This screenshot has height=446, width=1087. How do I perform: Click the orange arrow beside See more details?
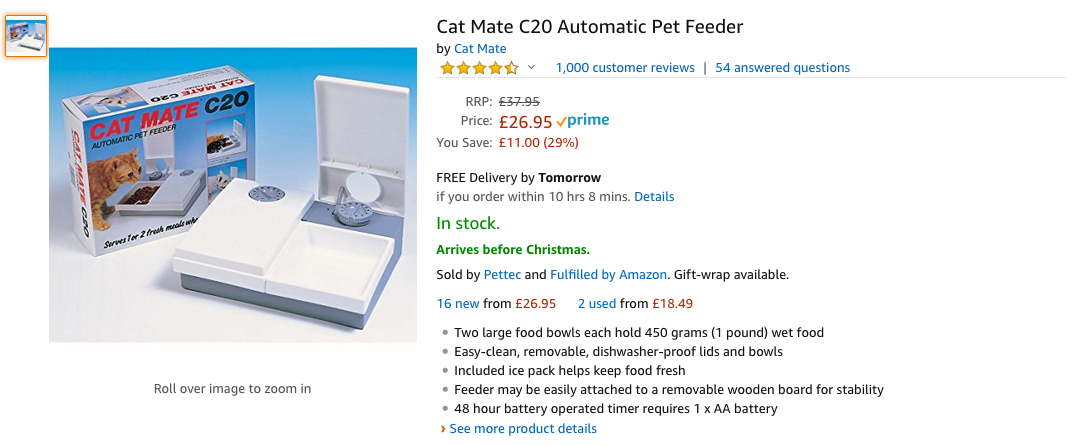click(x=443, y=429)
